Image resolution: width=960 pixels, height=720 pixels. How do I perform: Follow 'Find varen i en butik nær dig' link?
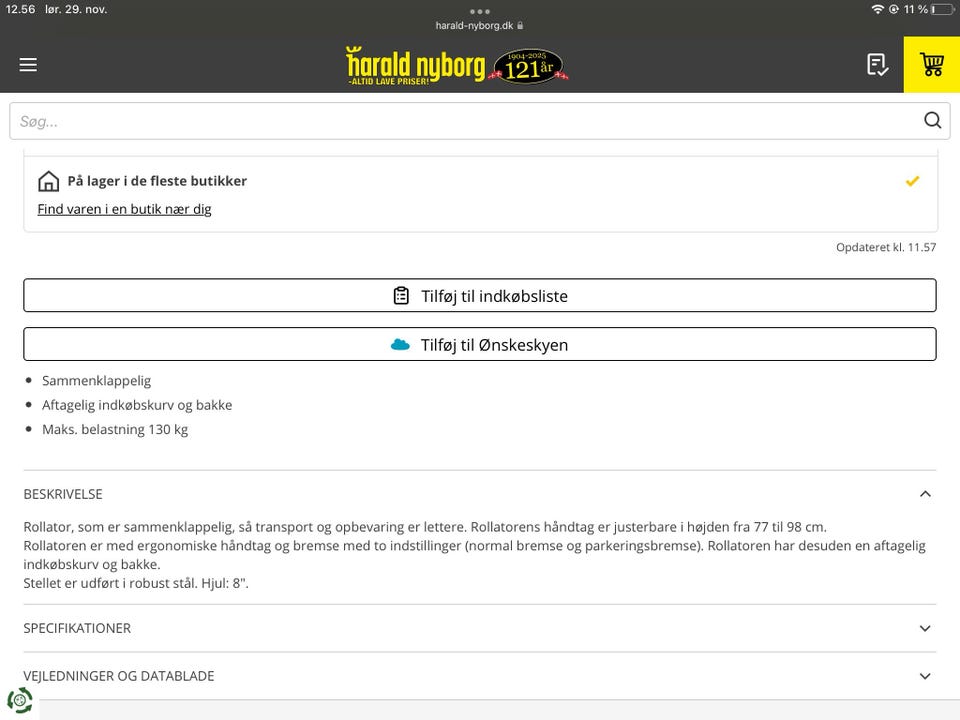tap(124, 209)
